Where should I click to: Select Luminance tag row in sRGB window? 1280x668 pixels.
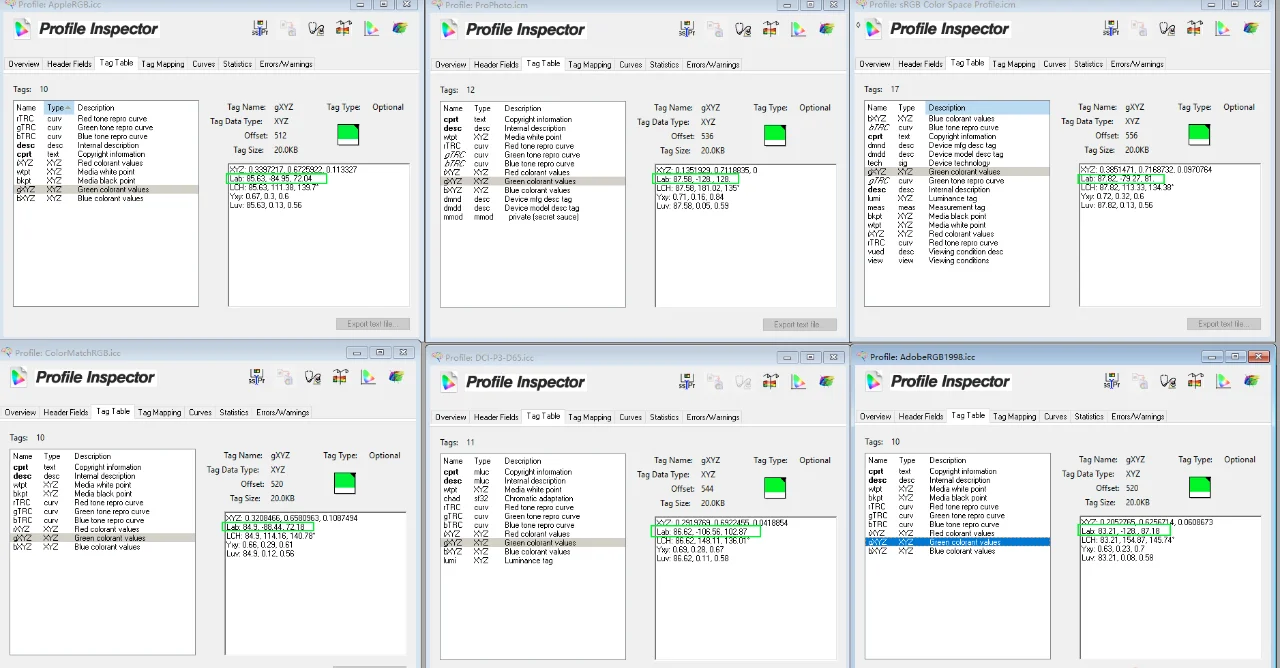pyautogui.click(x=957, y=198)
